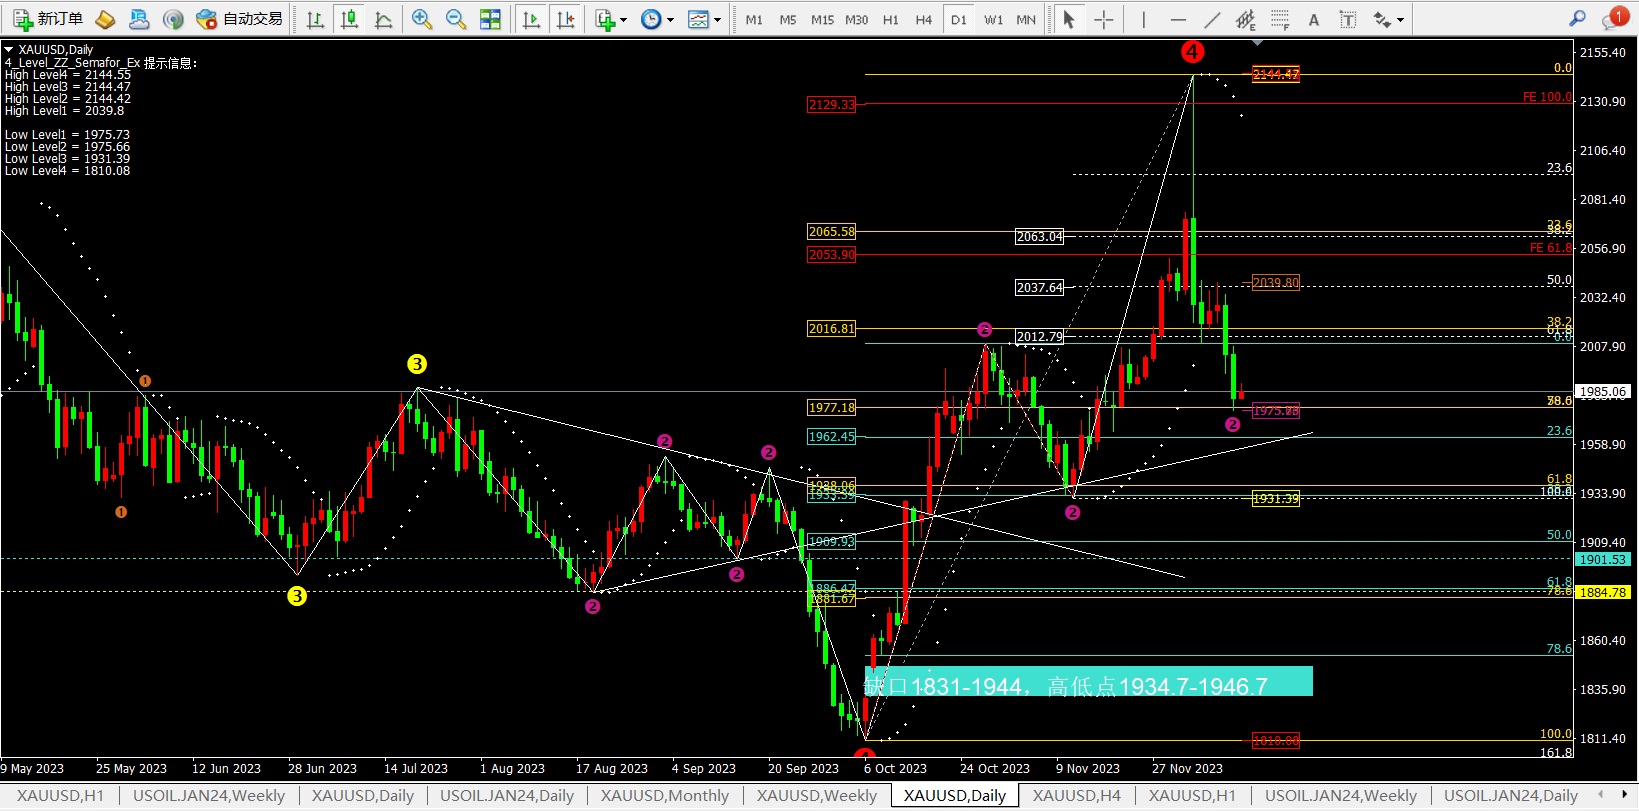Zoom in on the chart
The width and height of the screenshot is (1639, 811).
pos(422,19)
